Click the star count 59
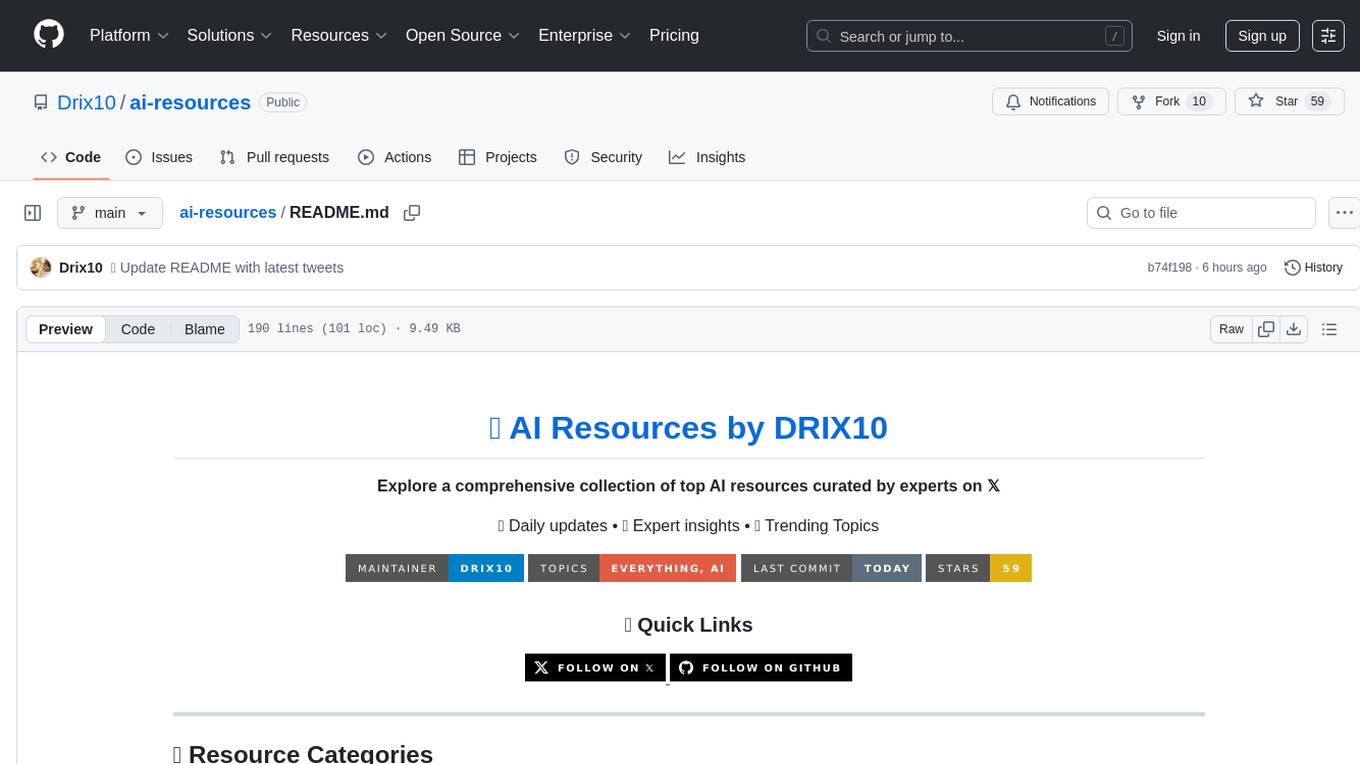Viewport: 1360px width, 764px height. click(x=1317, y=101)
